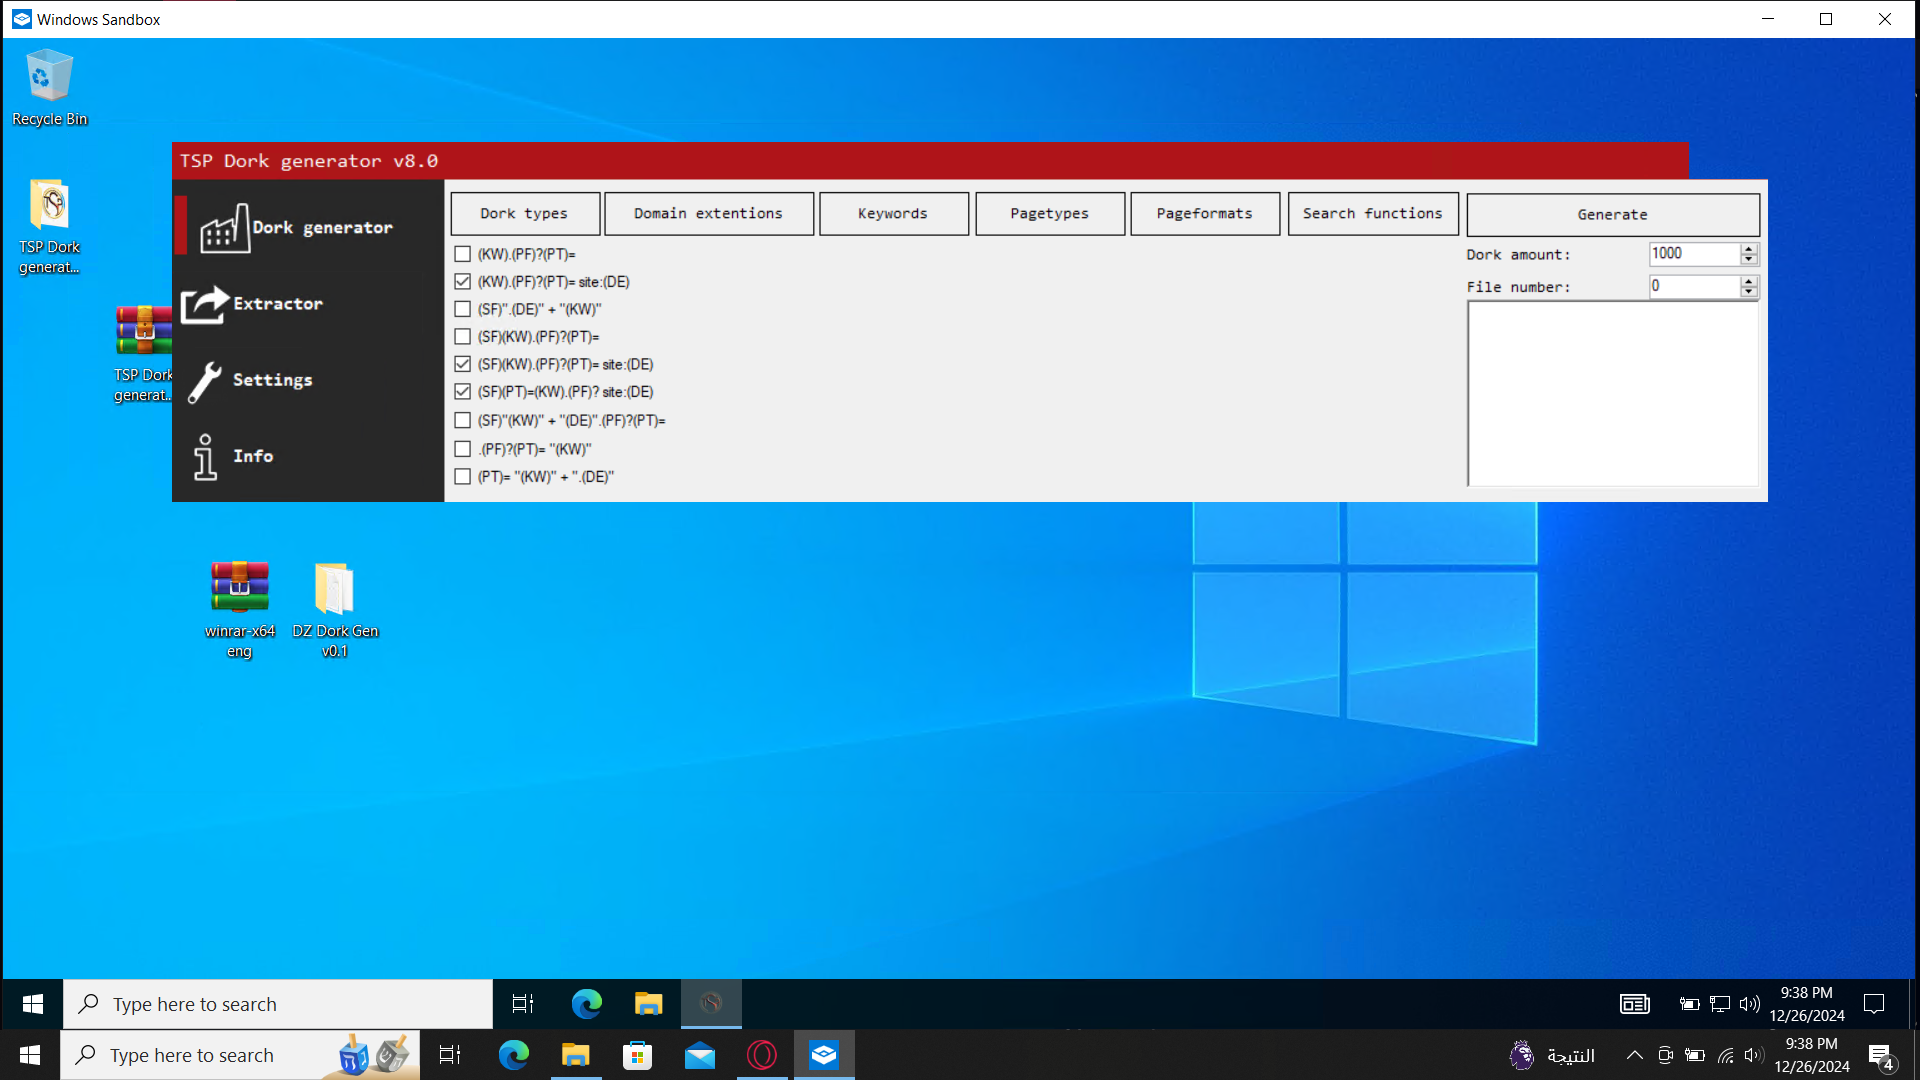Switch to the Dork types tab
This screenshot has height=1080, width=1920.
525,214
